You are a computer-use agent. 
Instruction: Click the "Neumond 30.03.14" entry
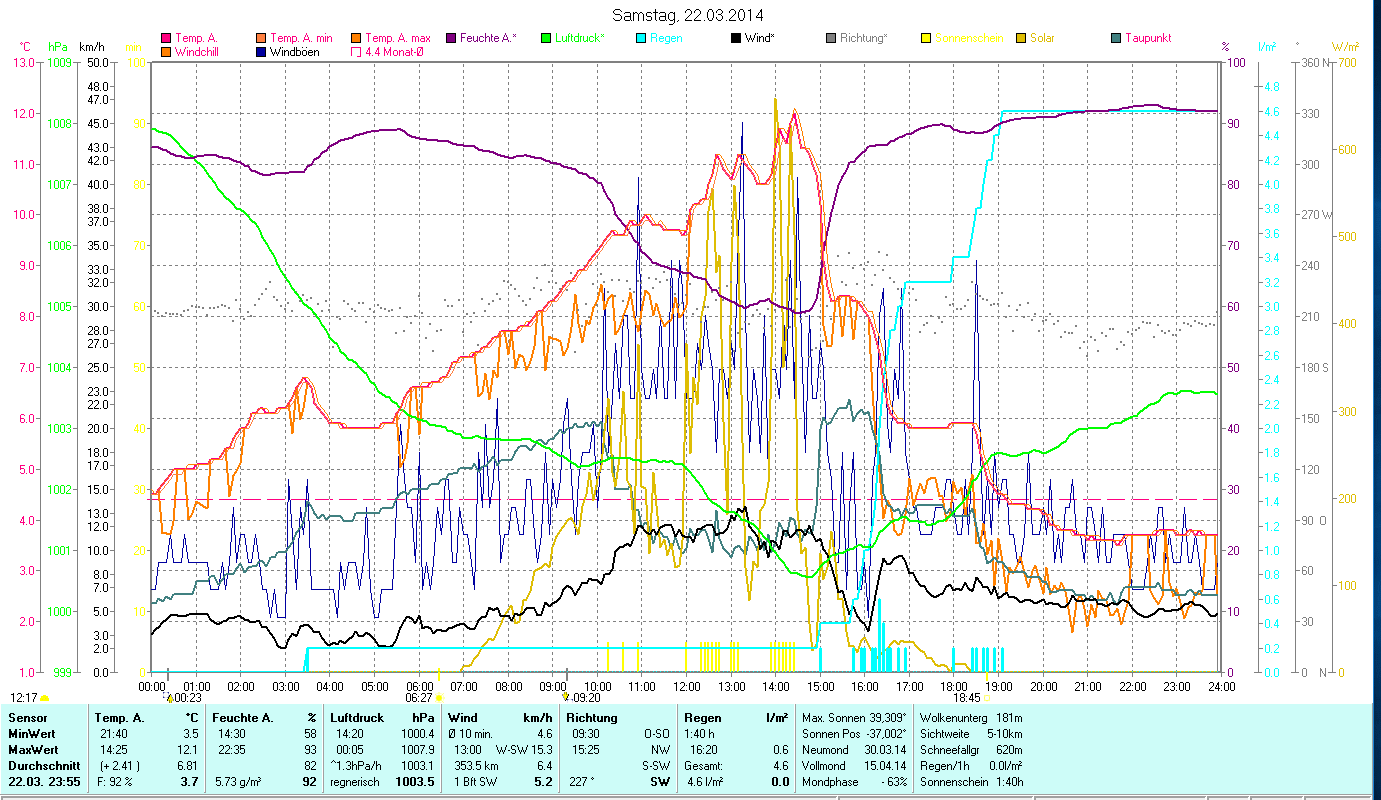click(852, 750)
